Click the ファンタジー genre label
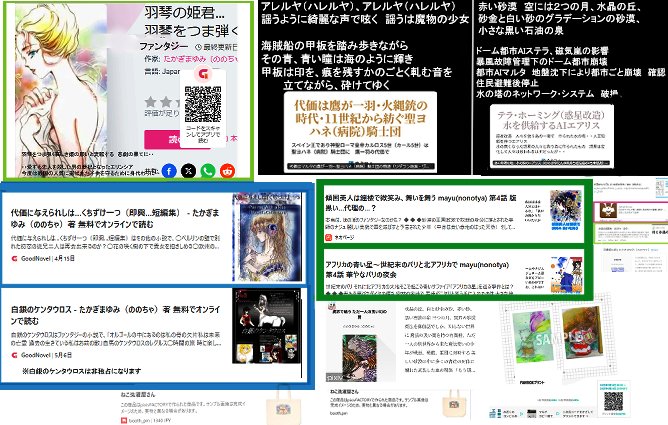 tap(164, 46)
